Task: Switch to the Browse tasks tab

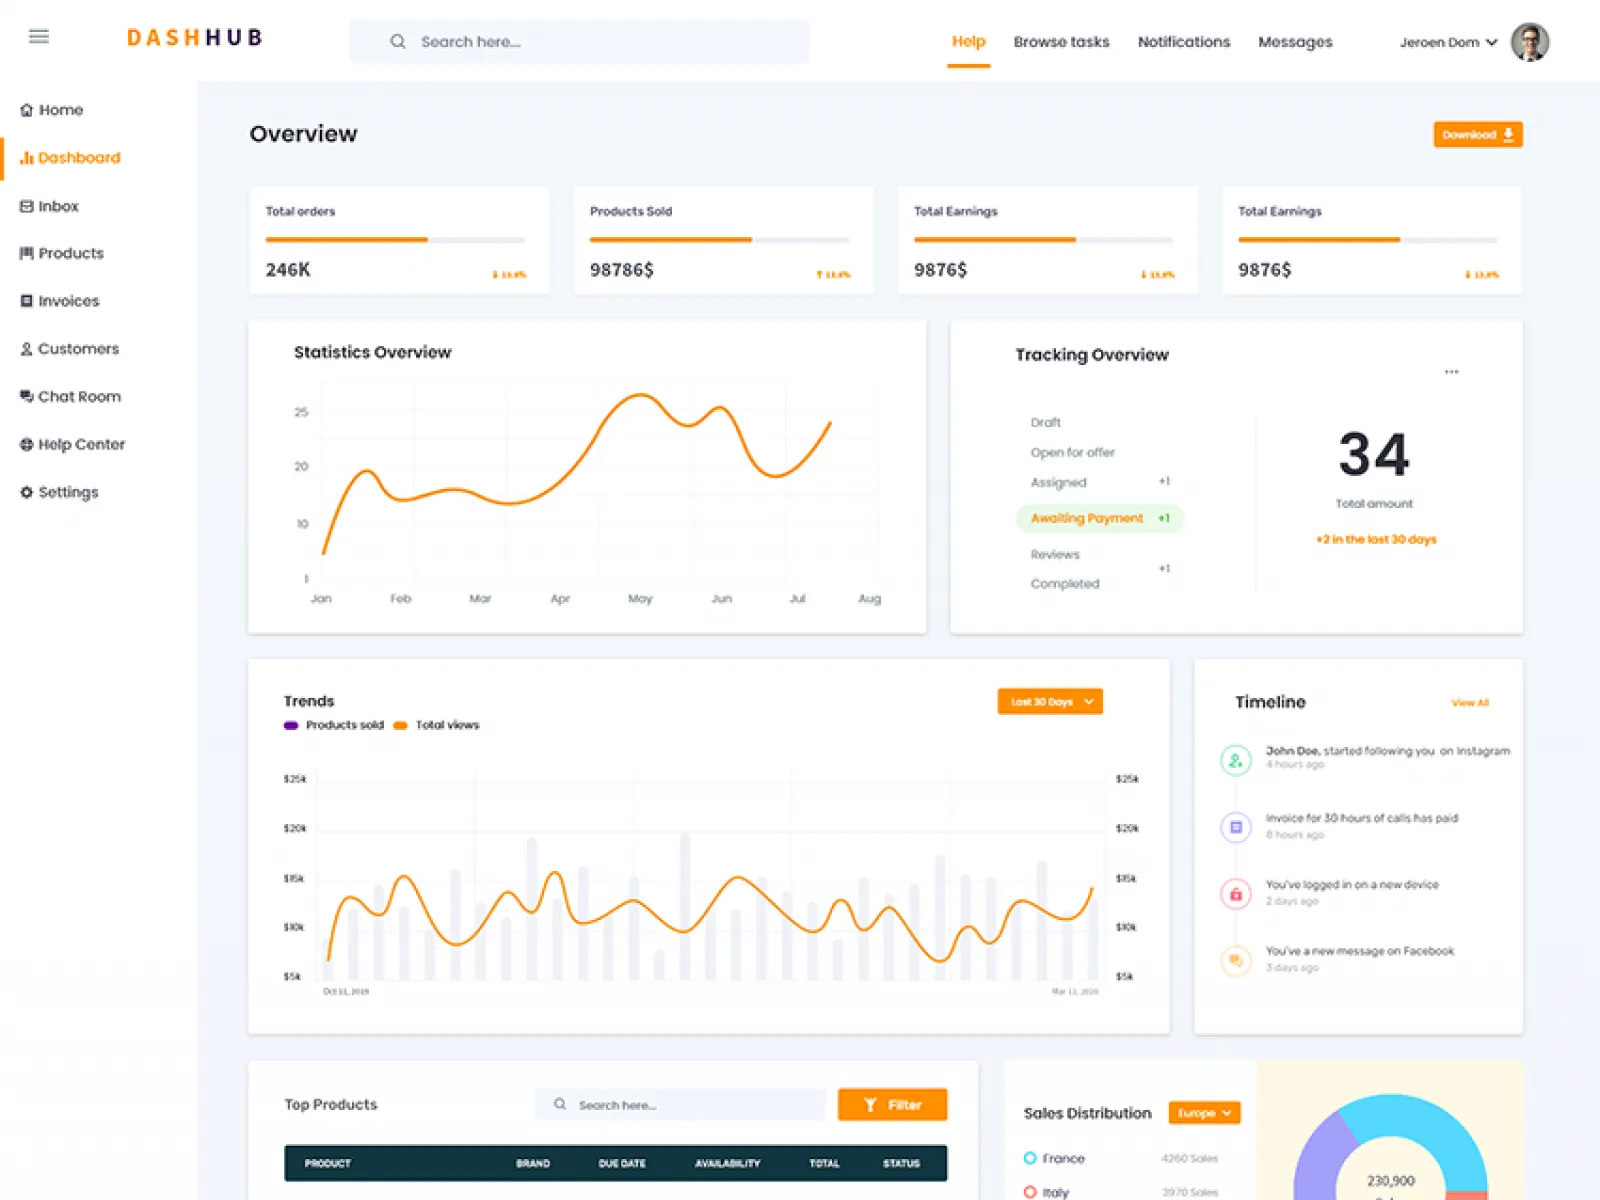Action: [x=1061, y=41]
